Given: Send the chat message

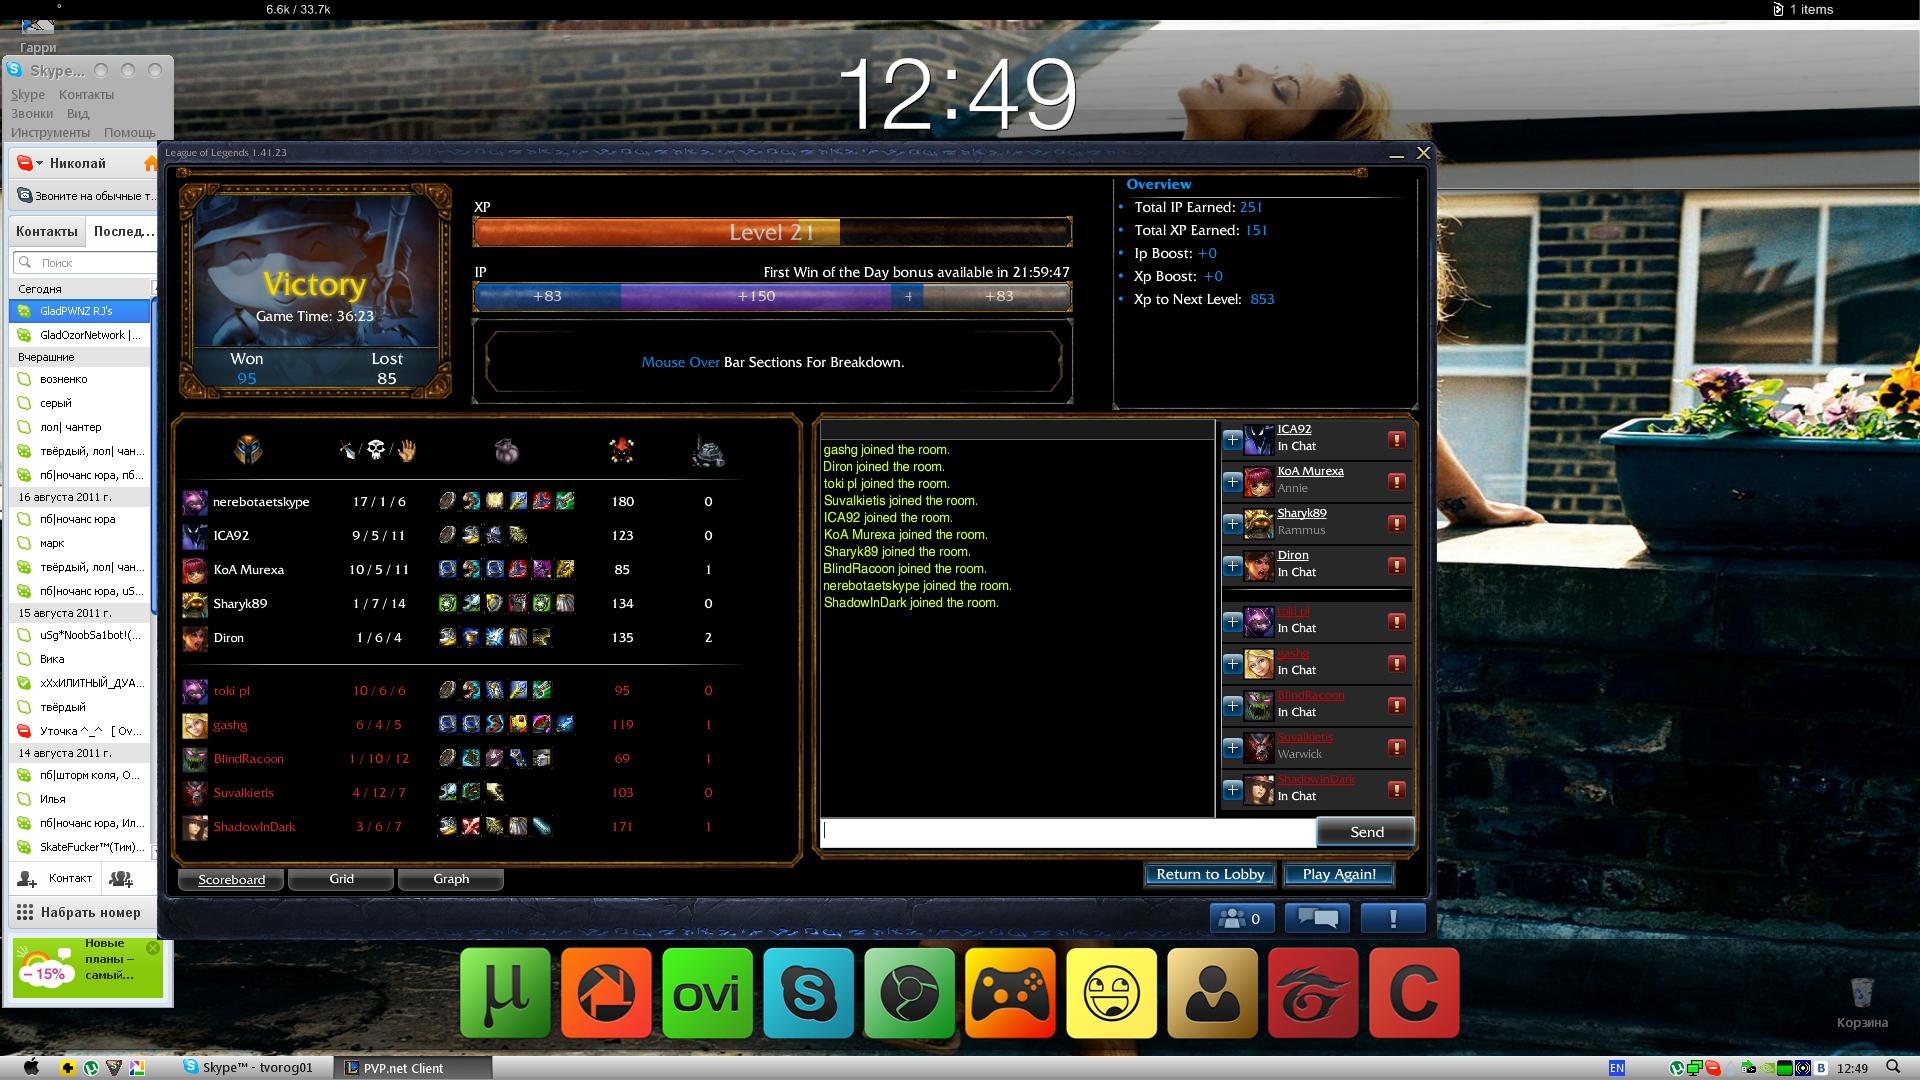Looking at the screenshot, I should tap(1366, 832).
